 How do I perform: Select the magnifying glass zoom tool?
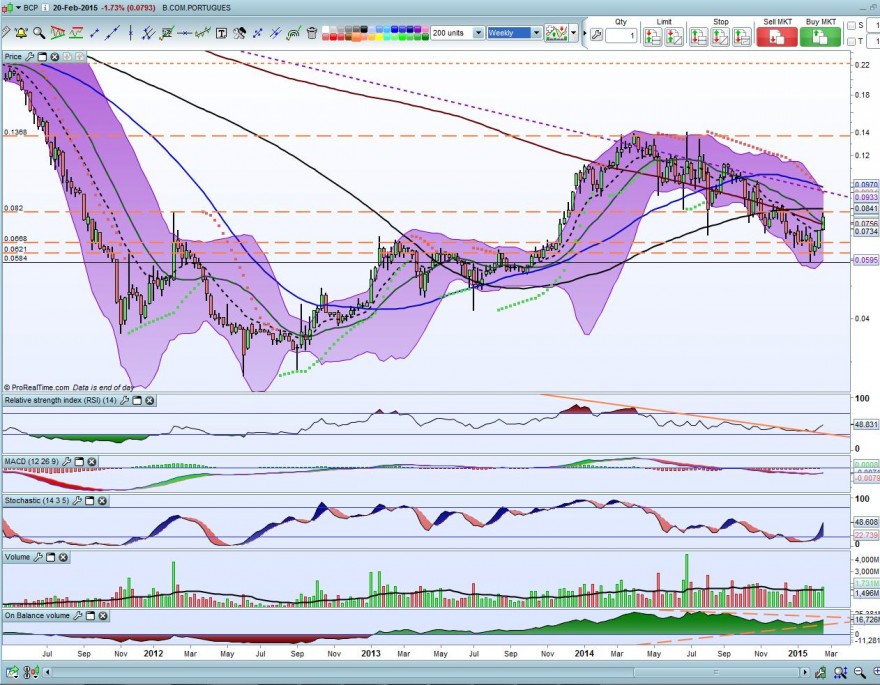pyautogui.click(x=39, y=33)
